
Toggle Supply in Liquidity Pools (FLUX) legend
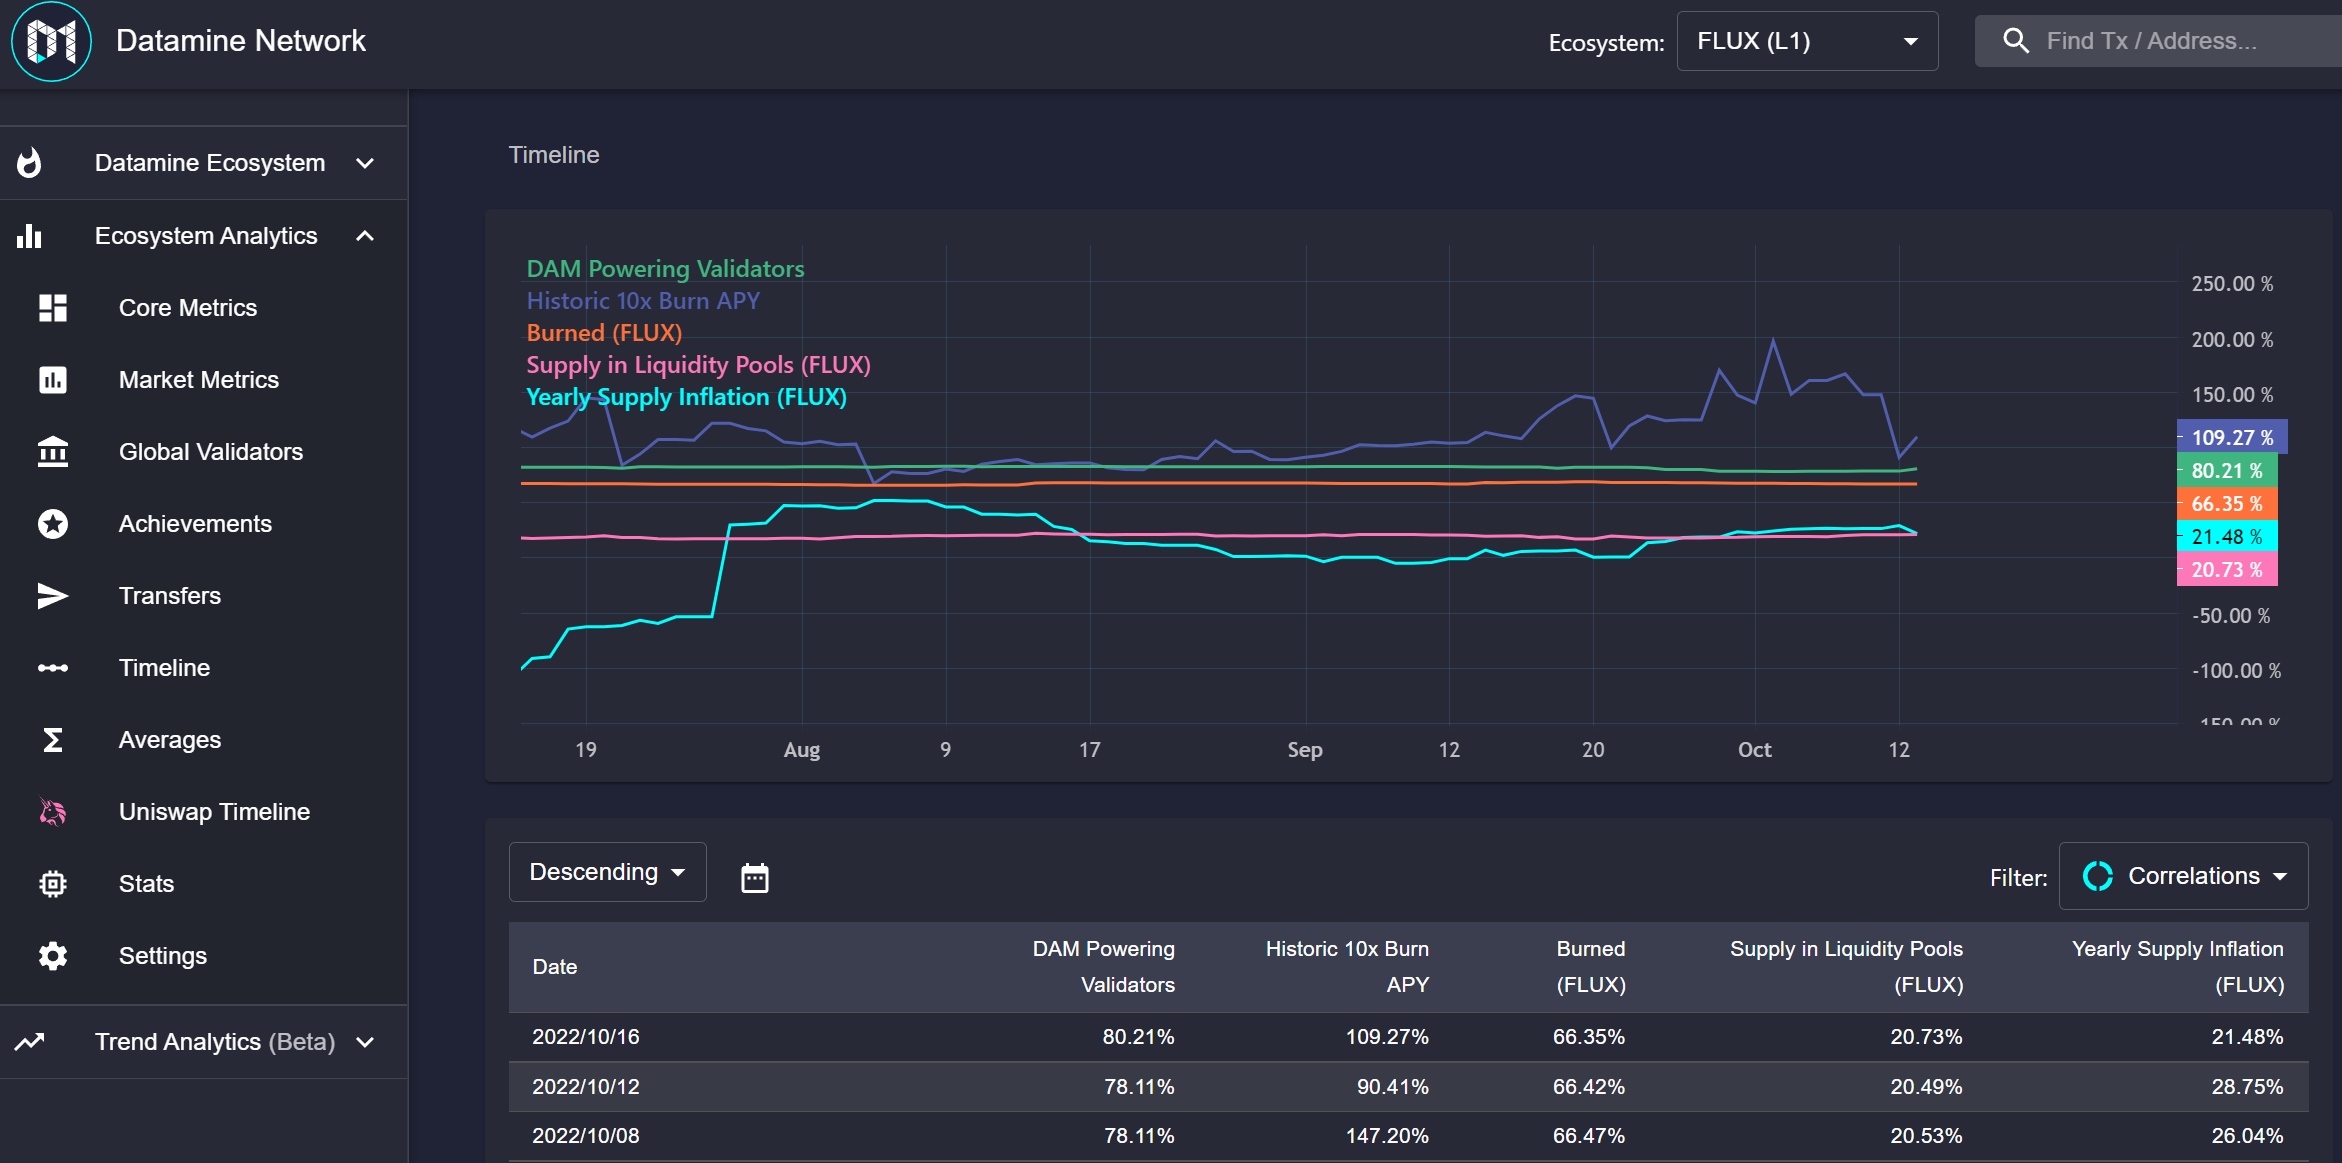[698, 365]
